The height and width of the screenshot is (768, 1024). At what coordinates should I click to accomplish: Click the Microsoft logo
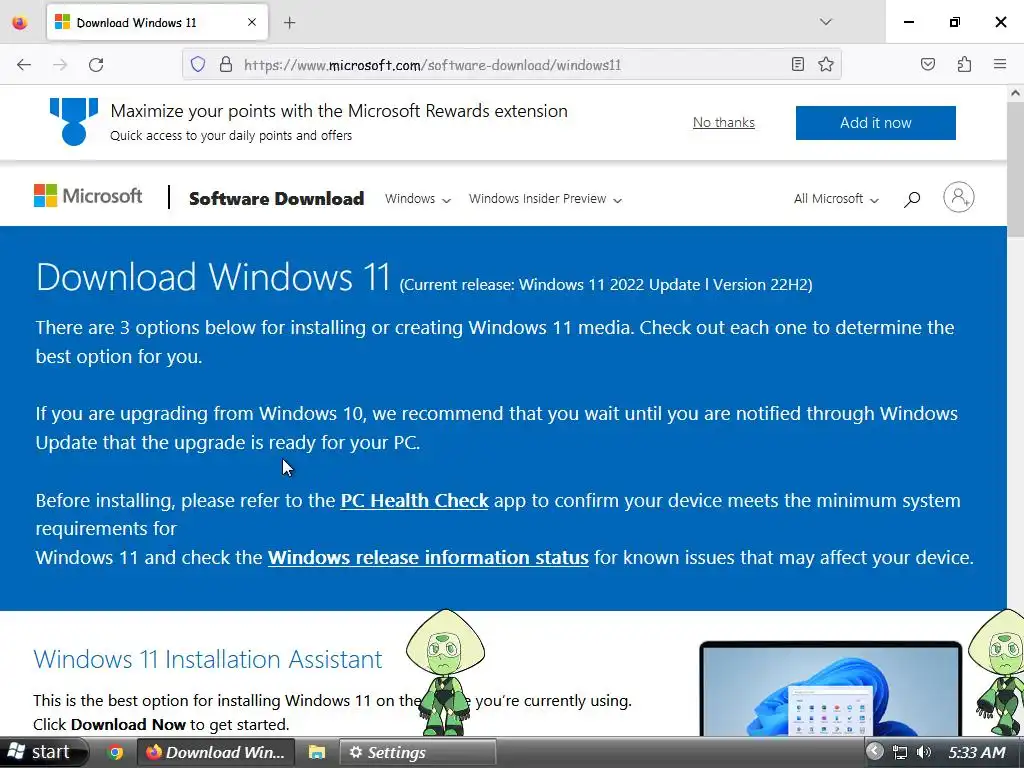point(88,196)
